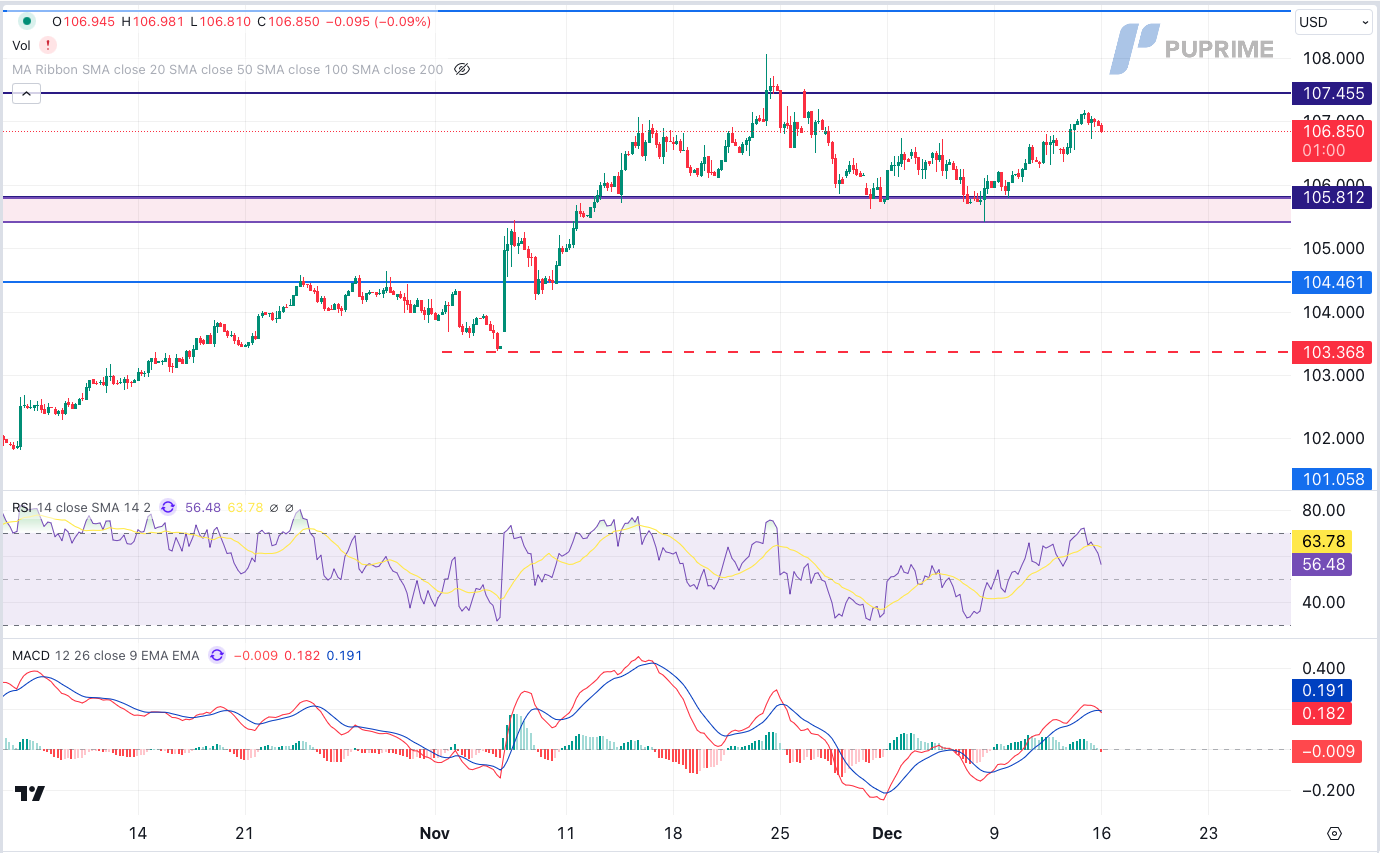The width and height of the screenshot is (1380, 853).
Task: Click the 105.812 price label
Action: pyautogui.click(x=1334, y=198)
